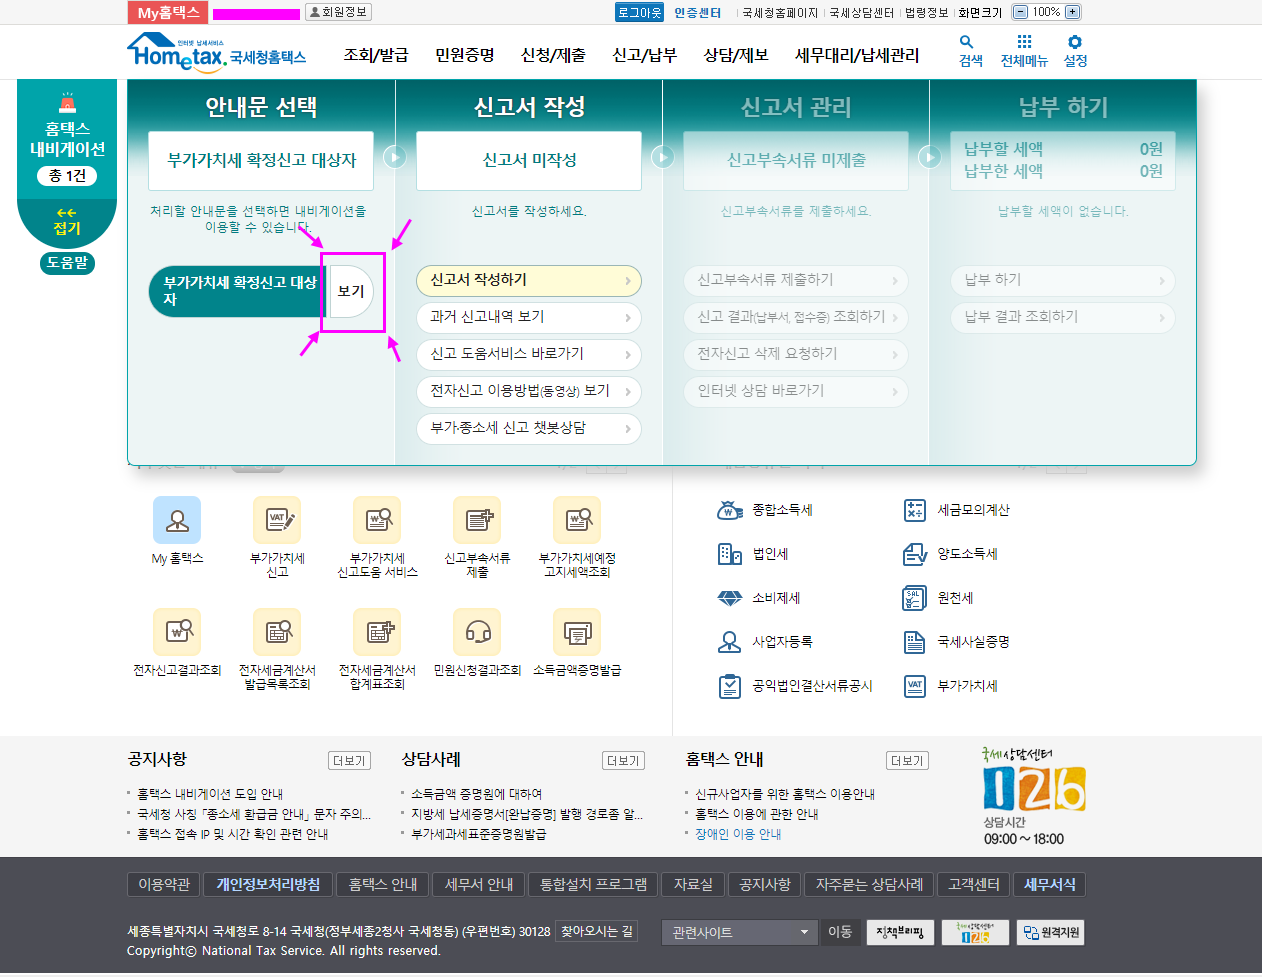1262x977 pixels.
Task: Open 부가·종소세 신고 챗봇상담 row
Action: 529,428
